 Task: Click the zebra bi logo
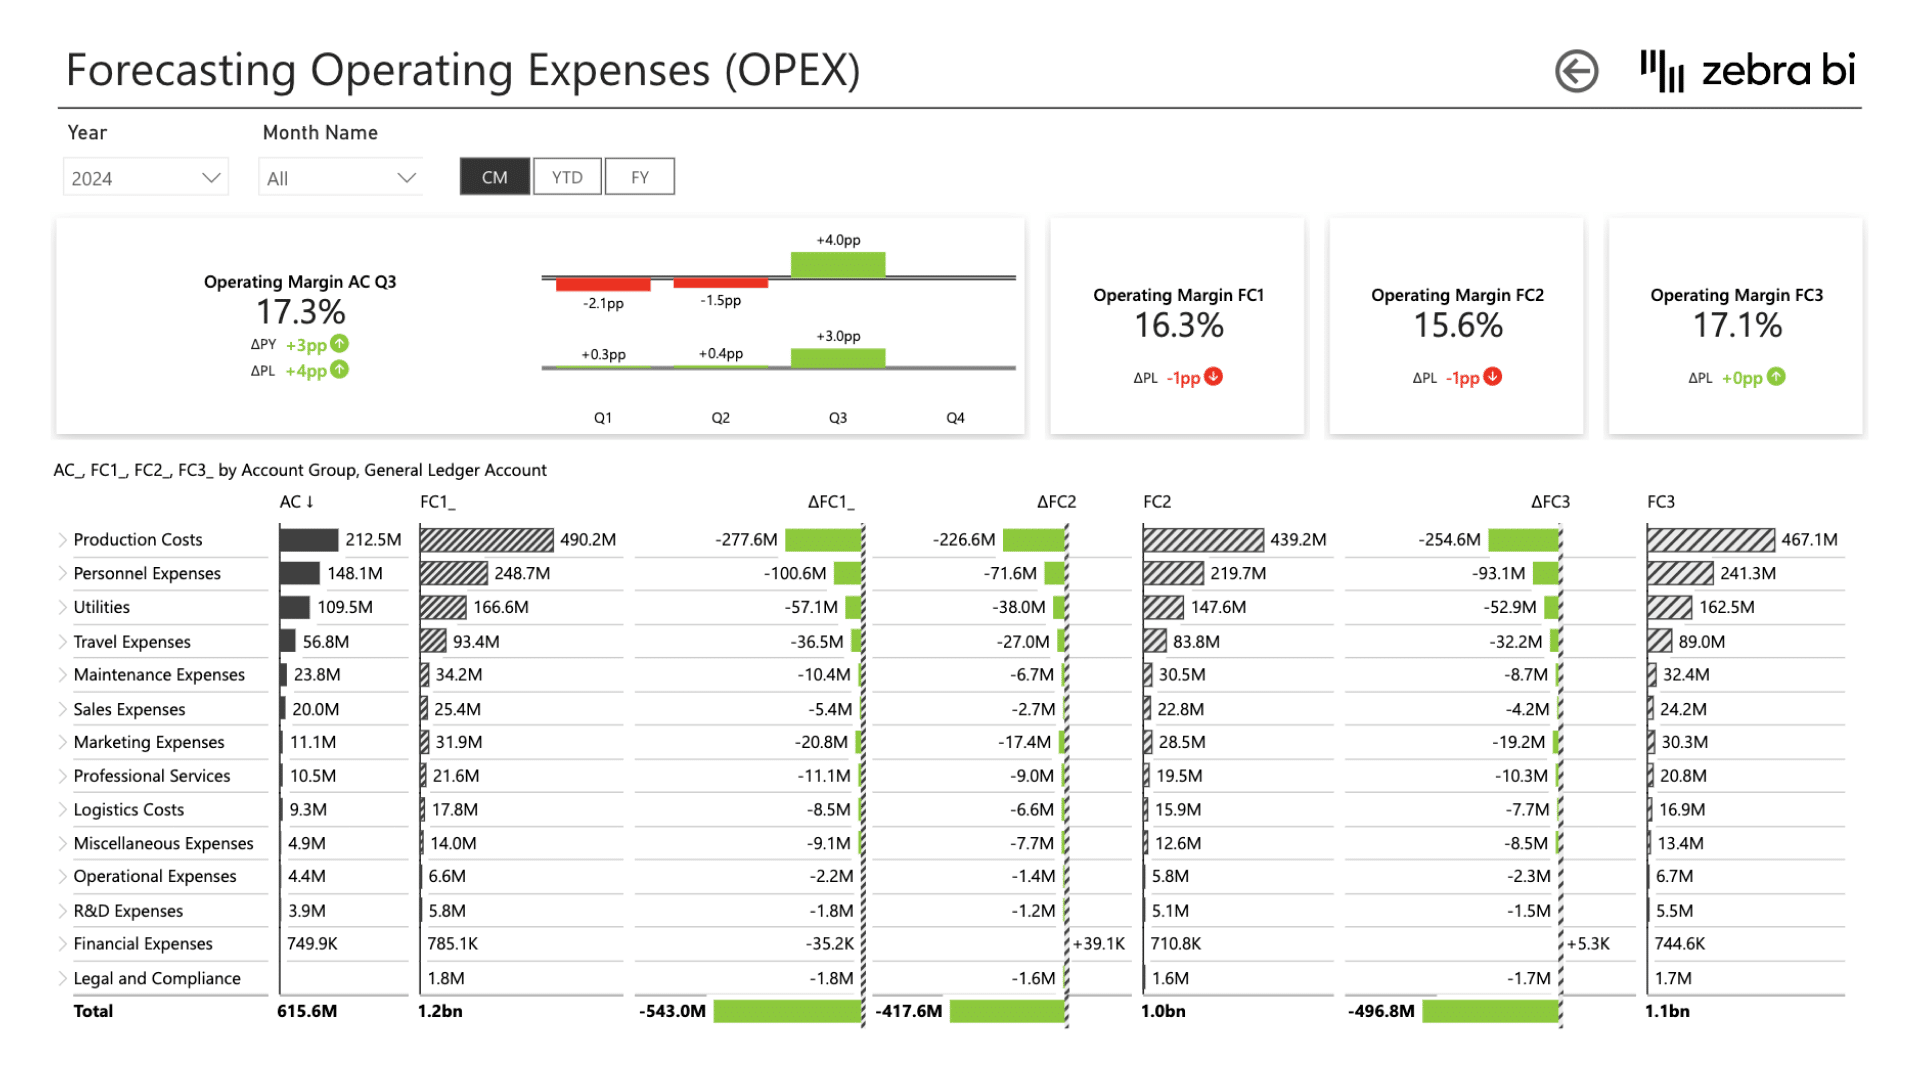pos(1747,70)
